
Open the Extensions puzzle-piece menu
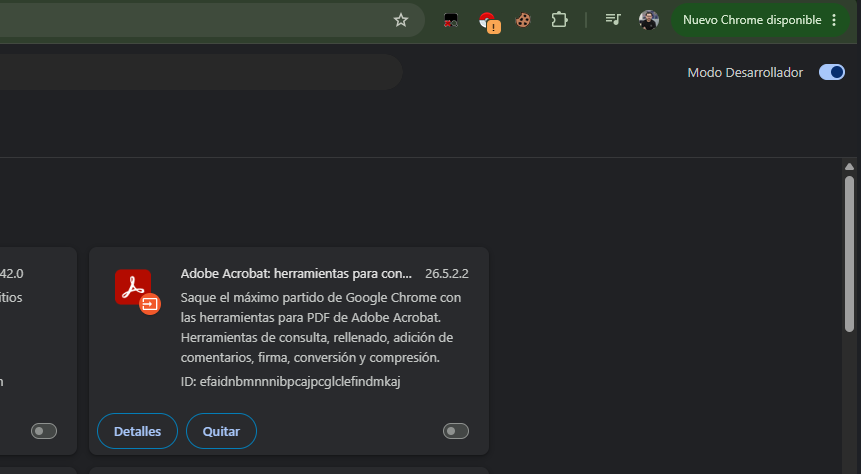[x=559, y=20]
